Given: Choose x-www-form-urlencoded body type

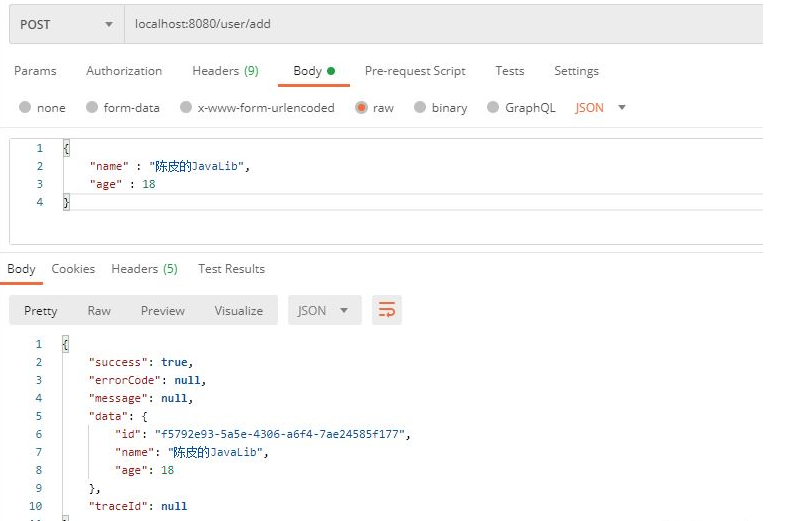Looking at the screenshot, I should [185, 108].
